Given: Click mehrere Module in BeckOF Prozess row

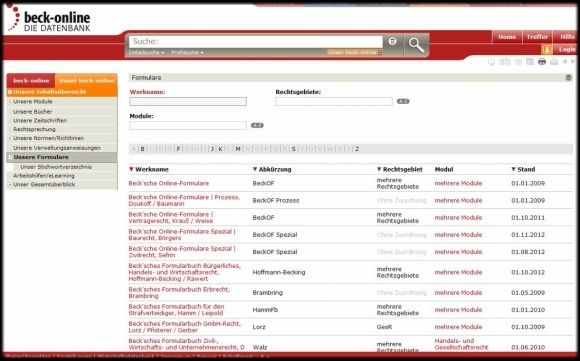Looking at the screenshot, I should pyautogui.click(x=458, y=200).
